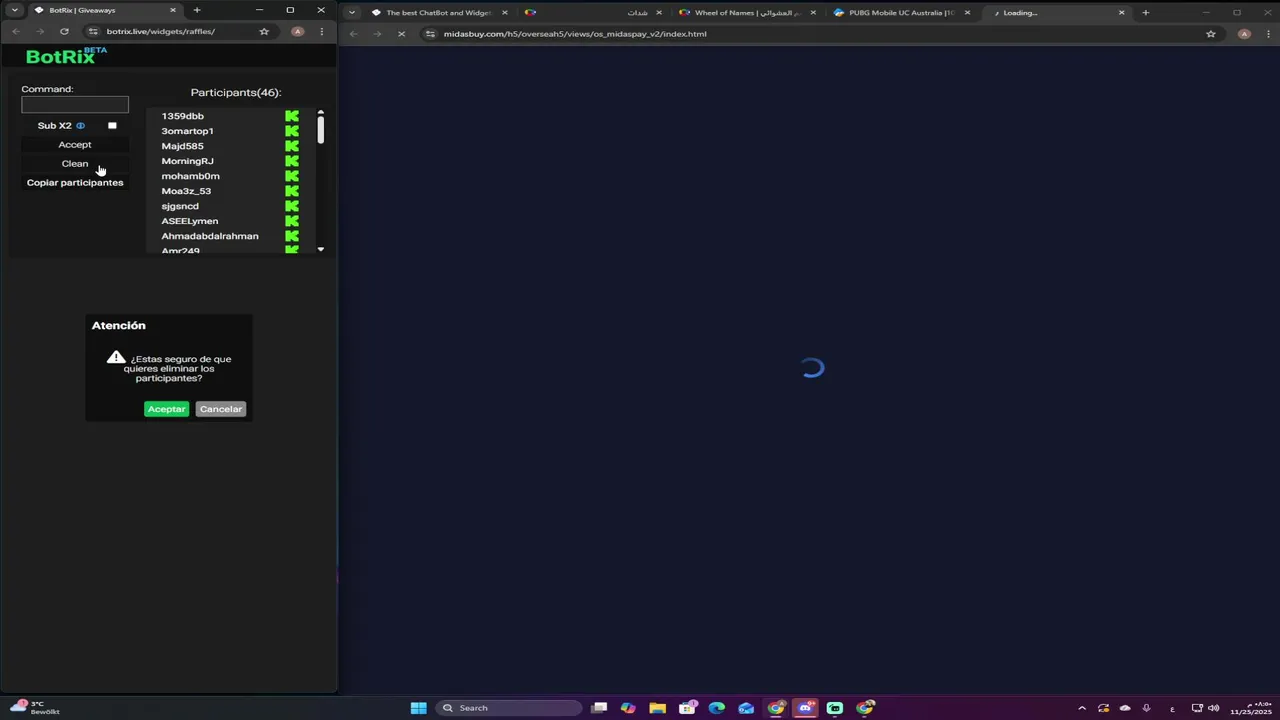Reload the BotRix page

click(64, 31)
